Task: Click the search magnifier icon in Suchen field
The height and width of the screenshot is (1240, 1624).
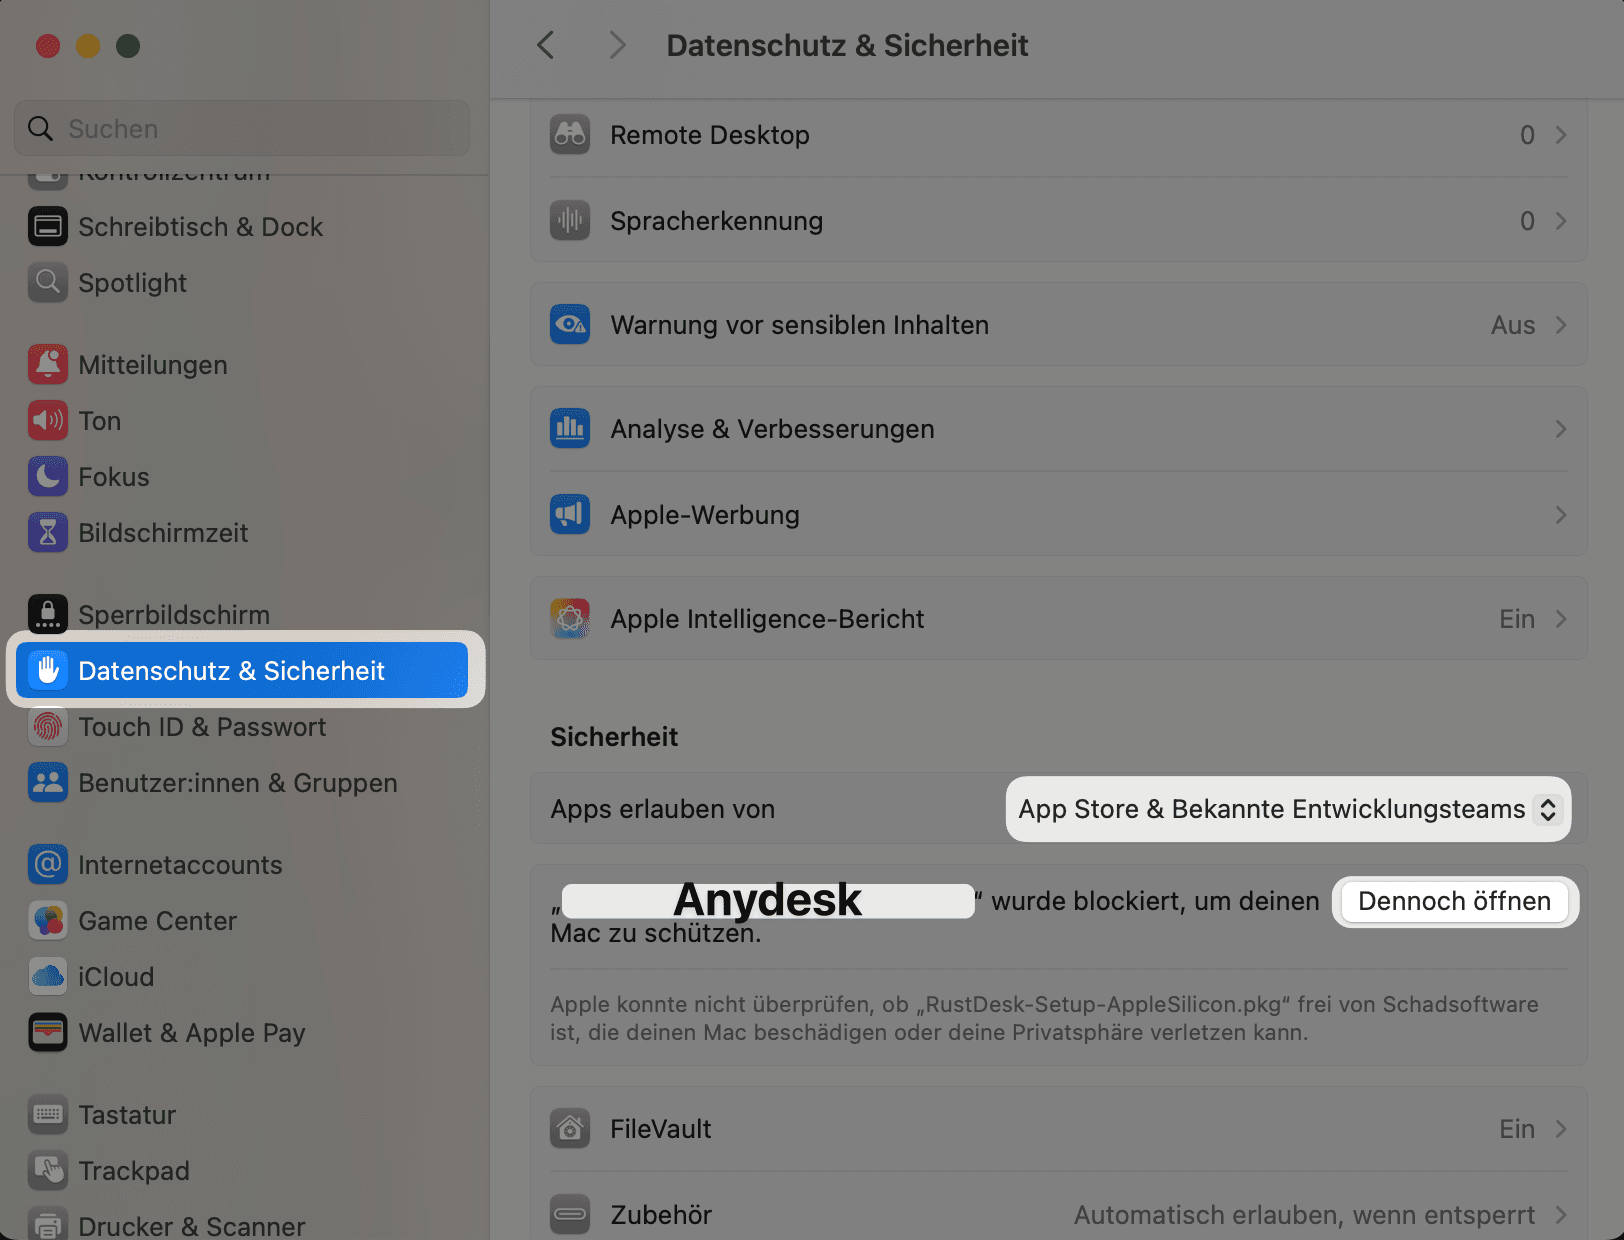Action: tap(40, 129)
